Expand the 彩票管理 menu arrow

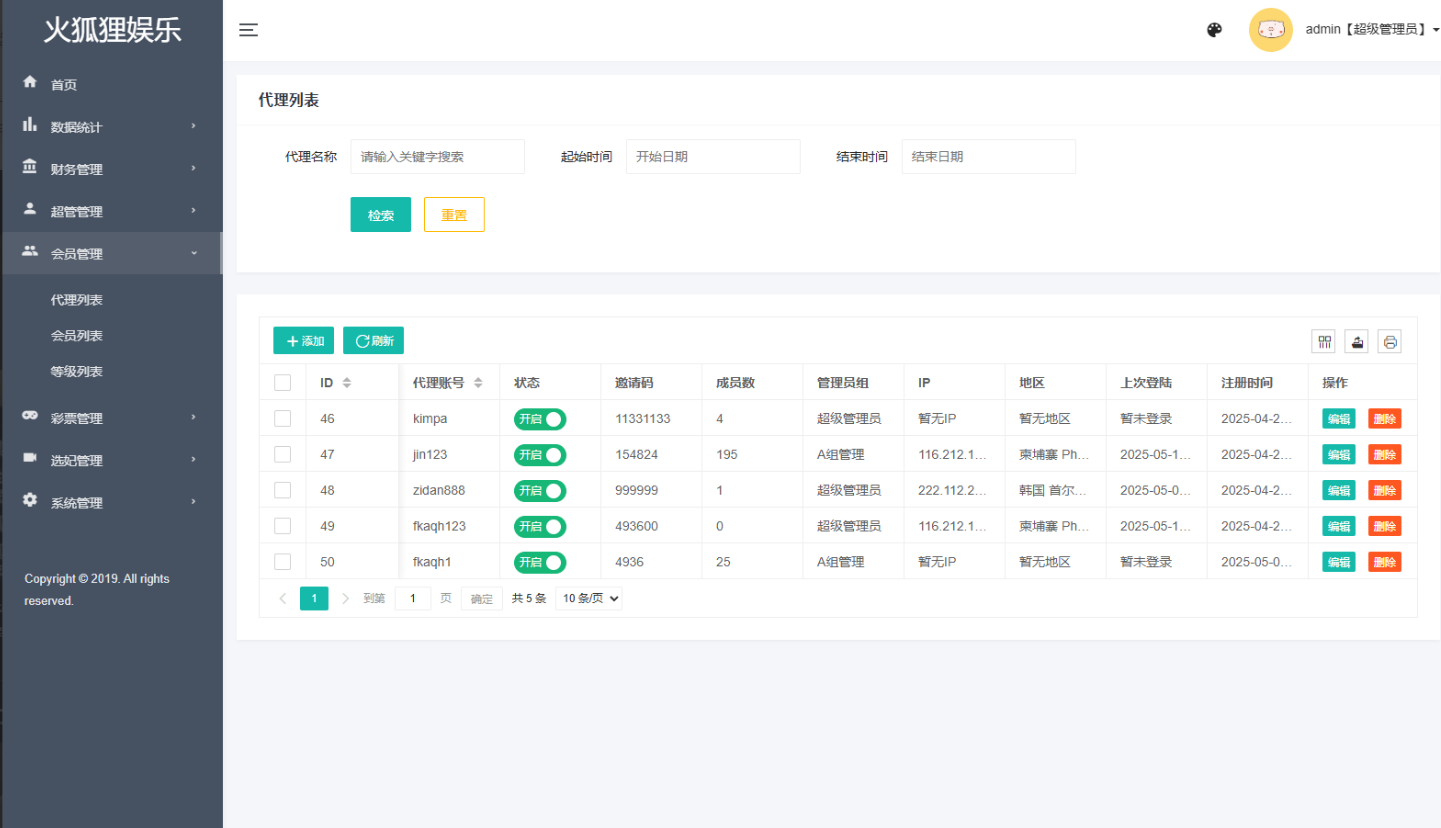(x=194, y=417)
